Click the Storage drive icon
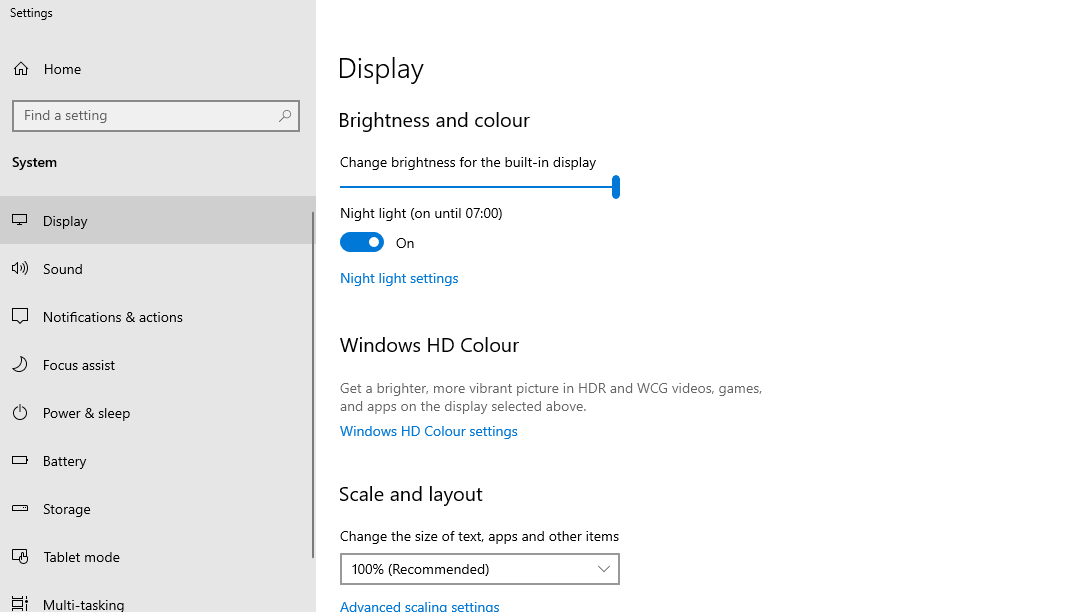Viewport: 1069px width, 612px height. point(20,508)
